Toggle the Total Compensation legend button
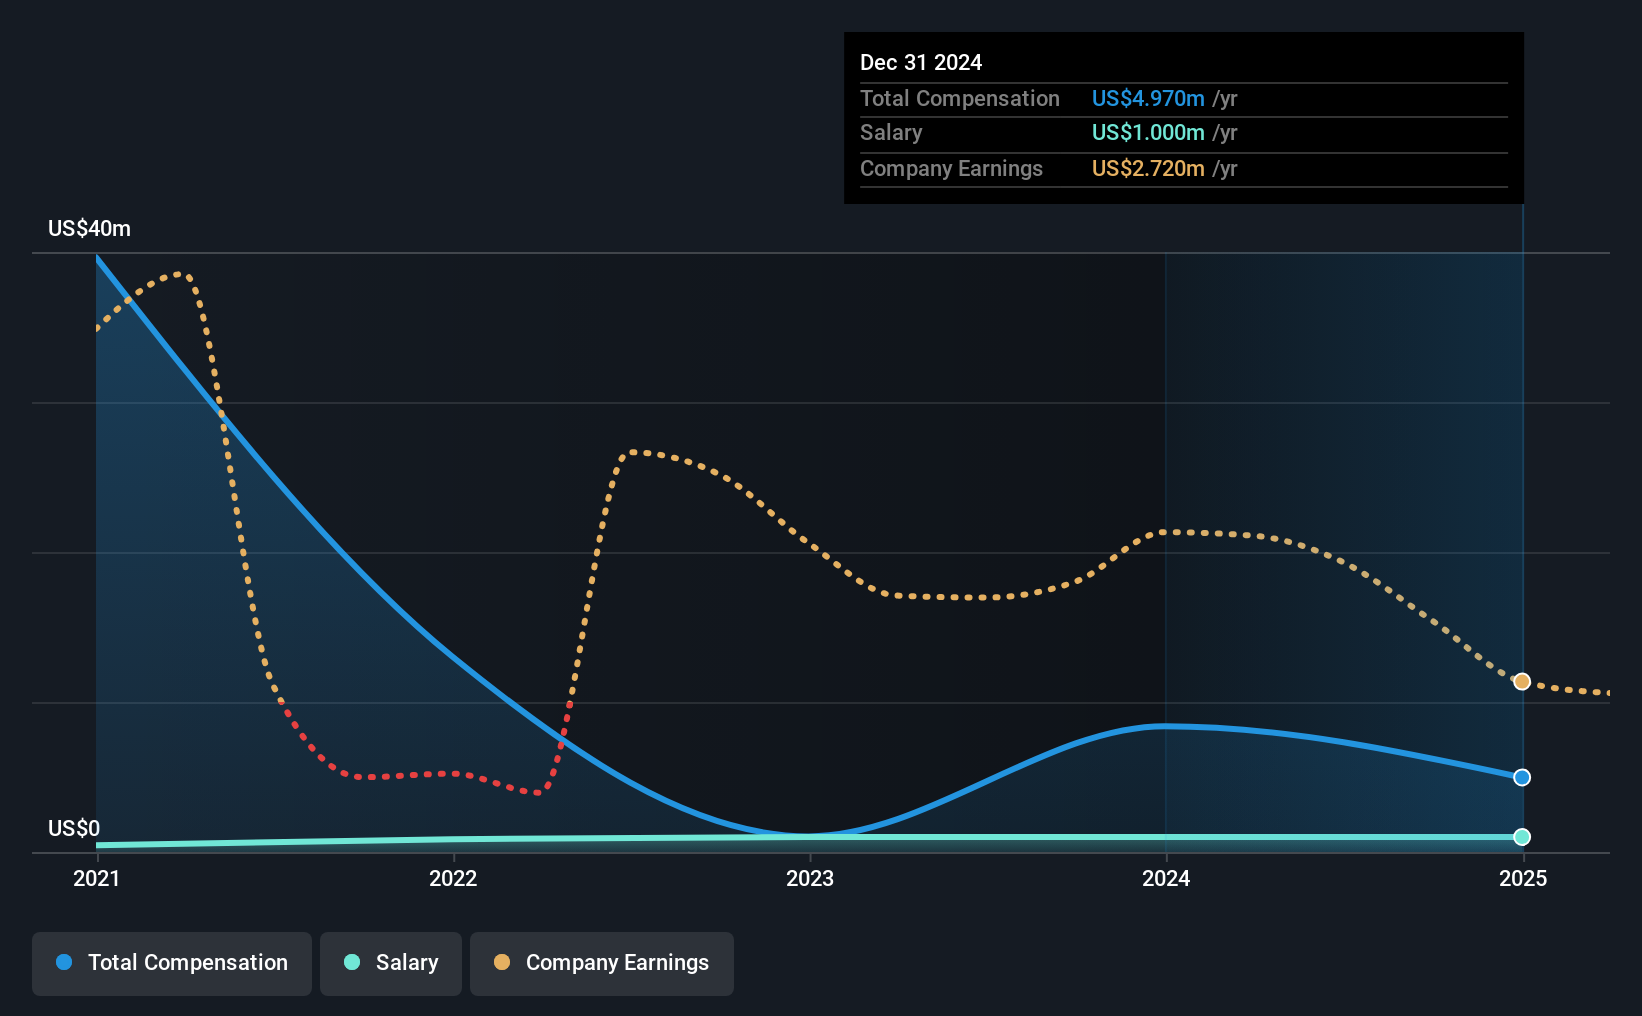Image resolution: width=1642 pixels, height=1016 pixels. point(172,963)
